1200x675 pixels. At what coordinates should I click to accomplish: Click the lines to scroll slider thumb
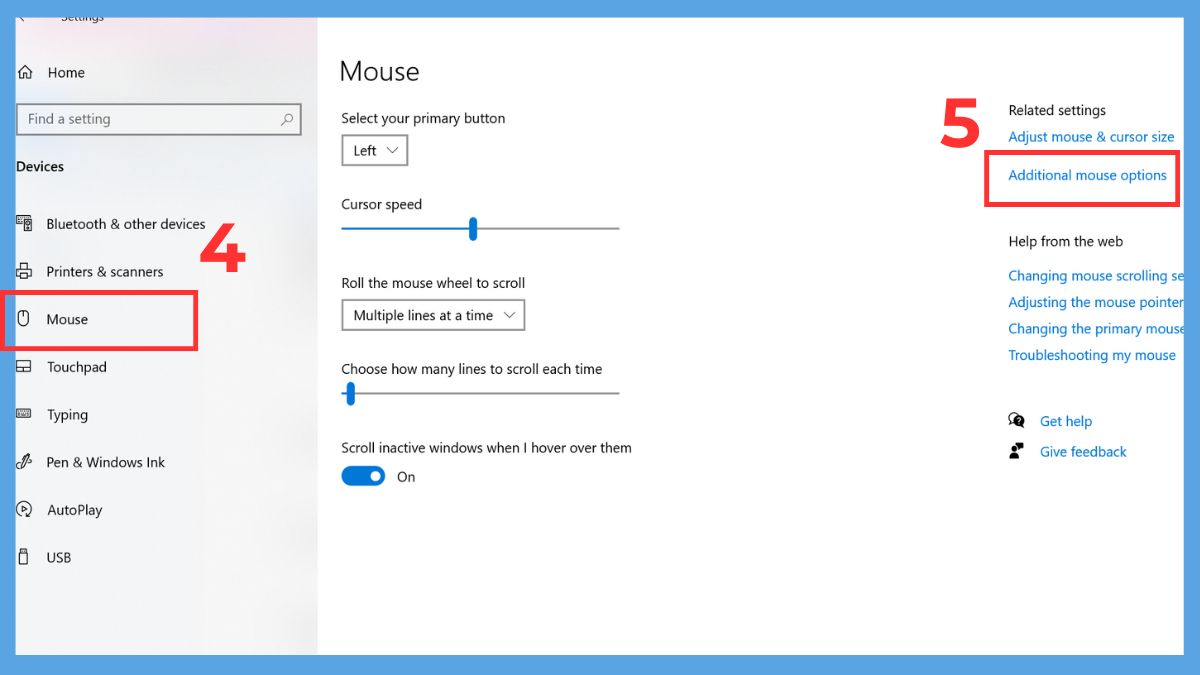pyautogui.click(x=350, y=394)
